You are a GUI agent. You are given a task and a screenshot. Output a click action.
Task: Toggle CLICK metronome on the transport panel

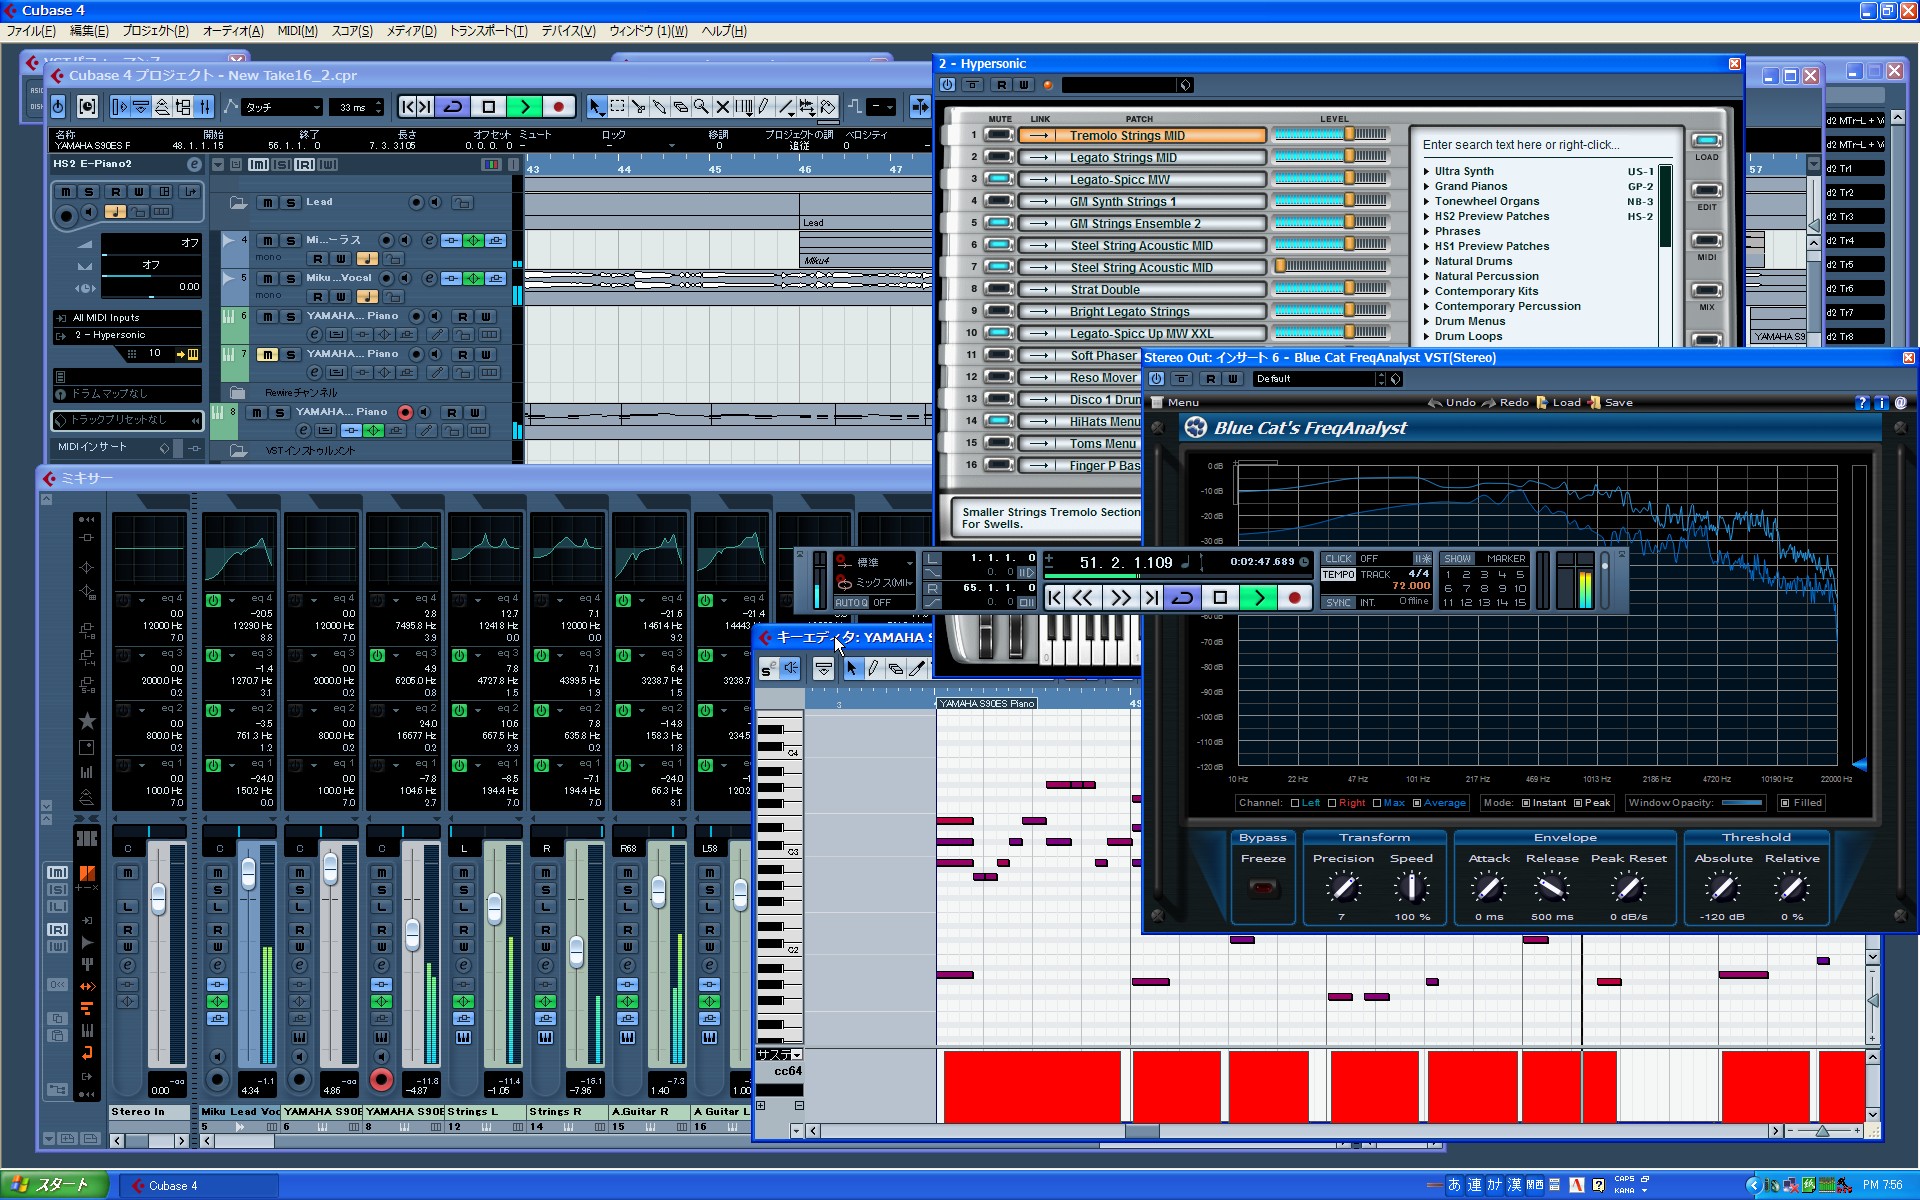pyautogui.click(x=1338, y=559)
